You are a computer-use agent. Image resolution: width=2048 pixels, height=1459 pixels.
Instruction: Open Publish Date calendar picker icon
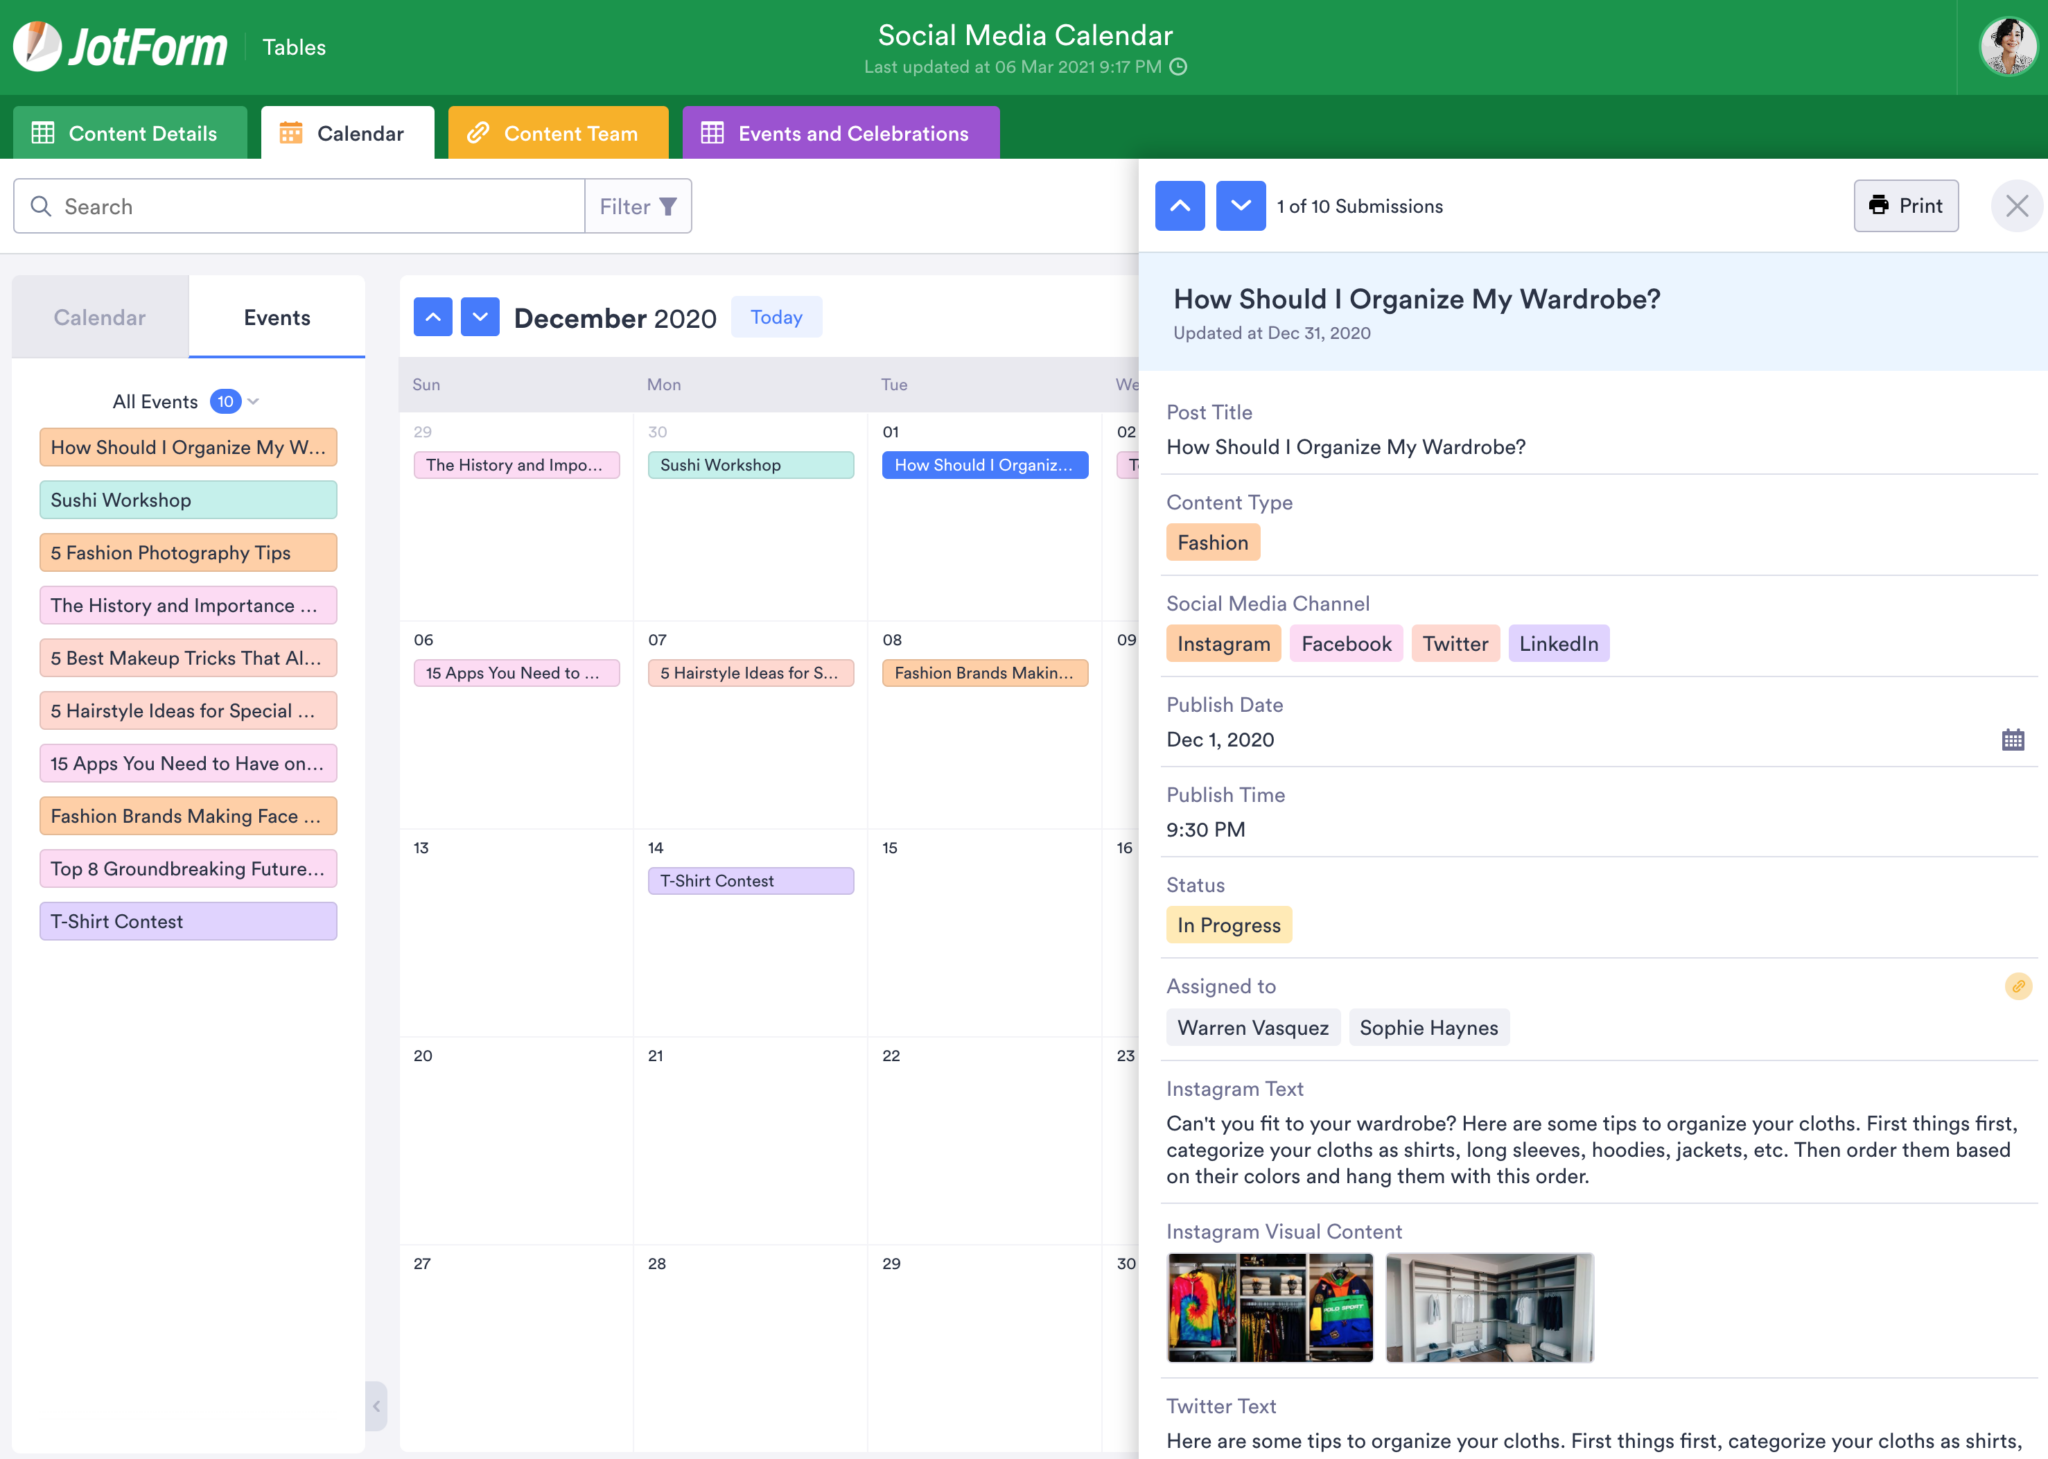point(2012,740)
